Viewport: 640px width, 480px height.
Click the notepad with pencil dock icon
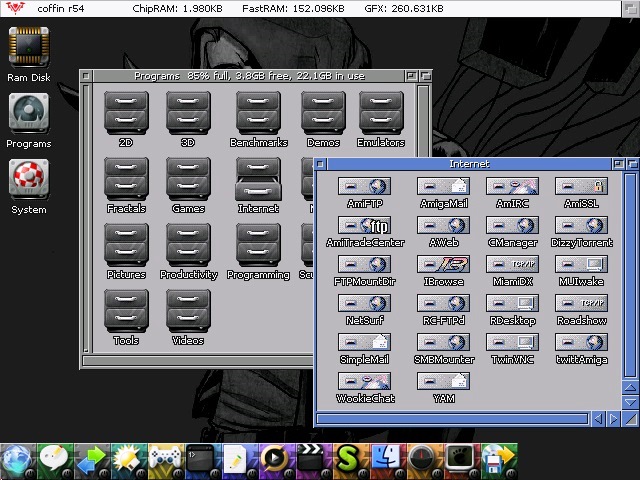click(240, 461)
